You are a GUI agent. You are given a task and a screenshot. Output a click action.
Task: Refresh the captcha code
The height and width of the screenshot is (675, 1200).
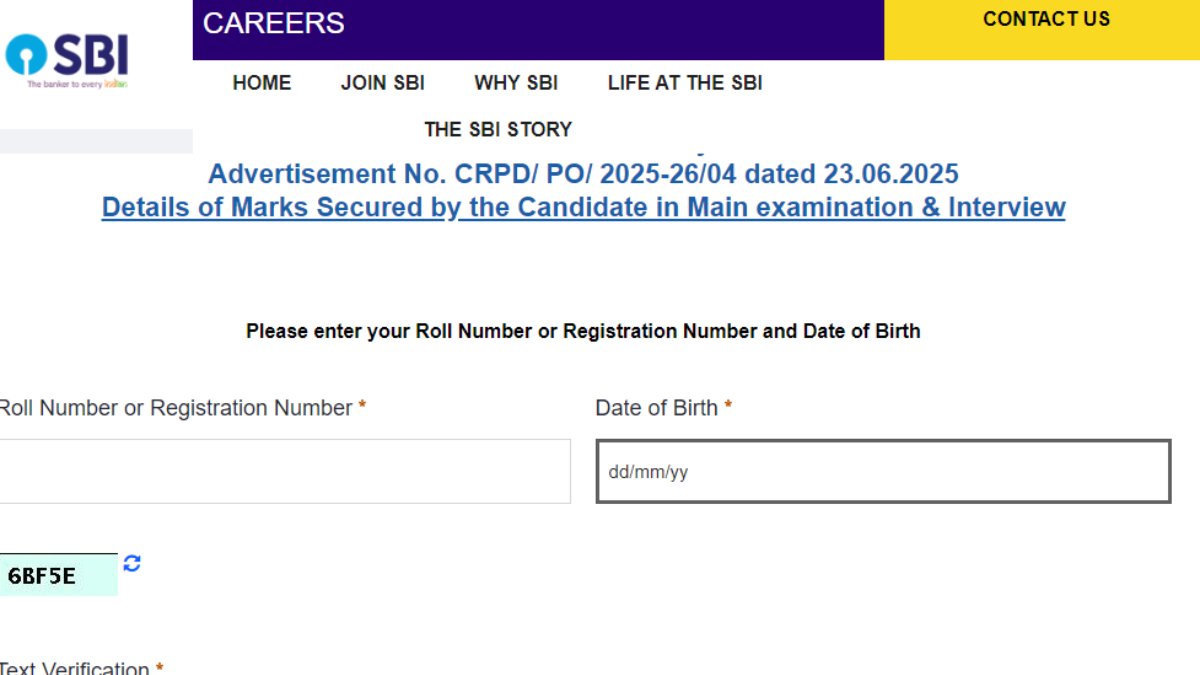131,563
